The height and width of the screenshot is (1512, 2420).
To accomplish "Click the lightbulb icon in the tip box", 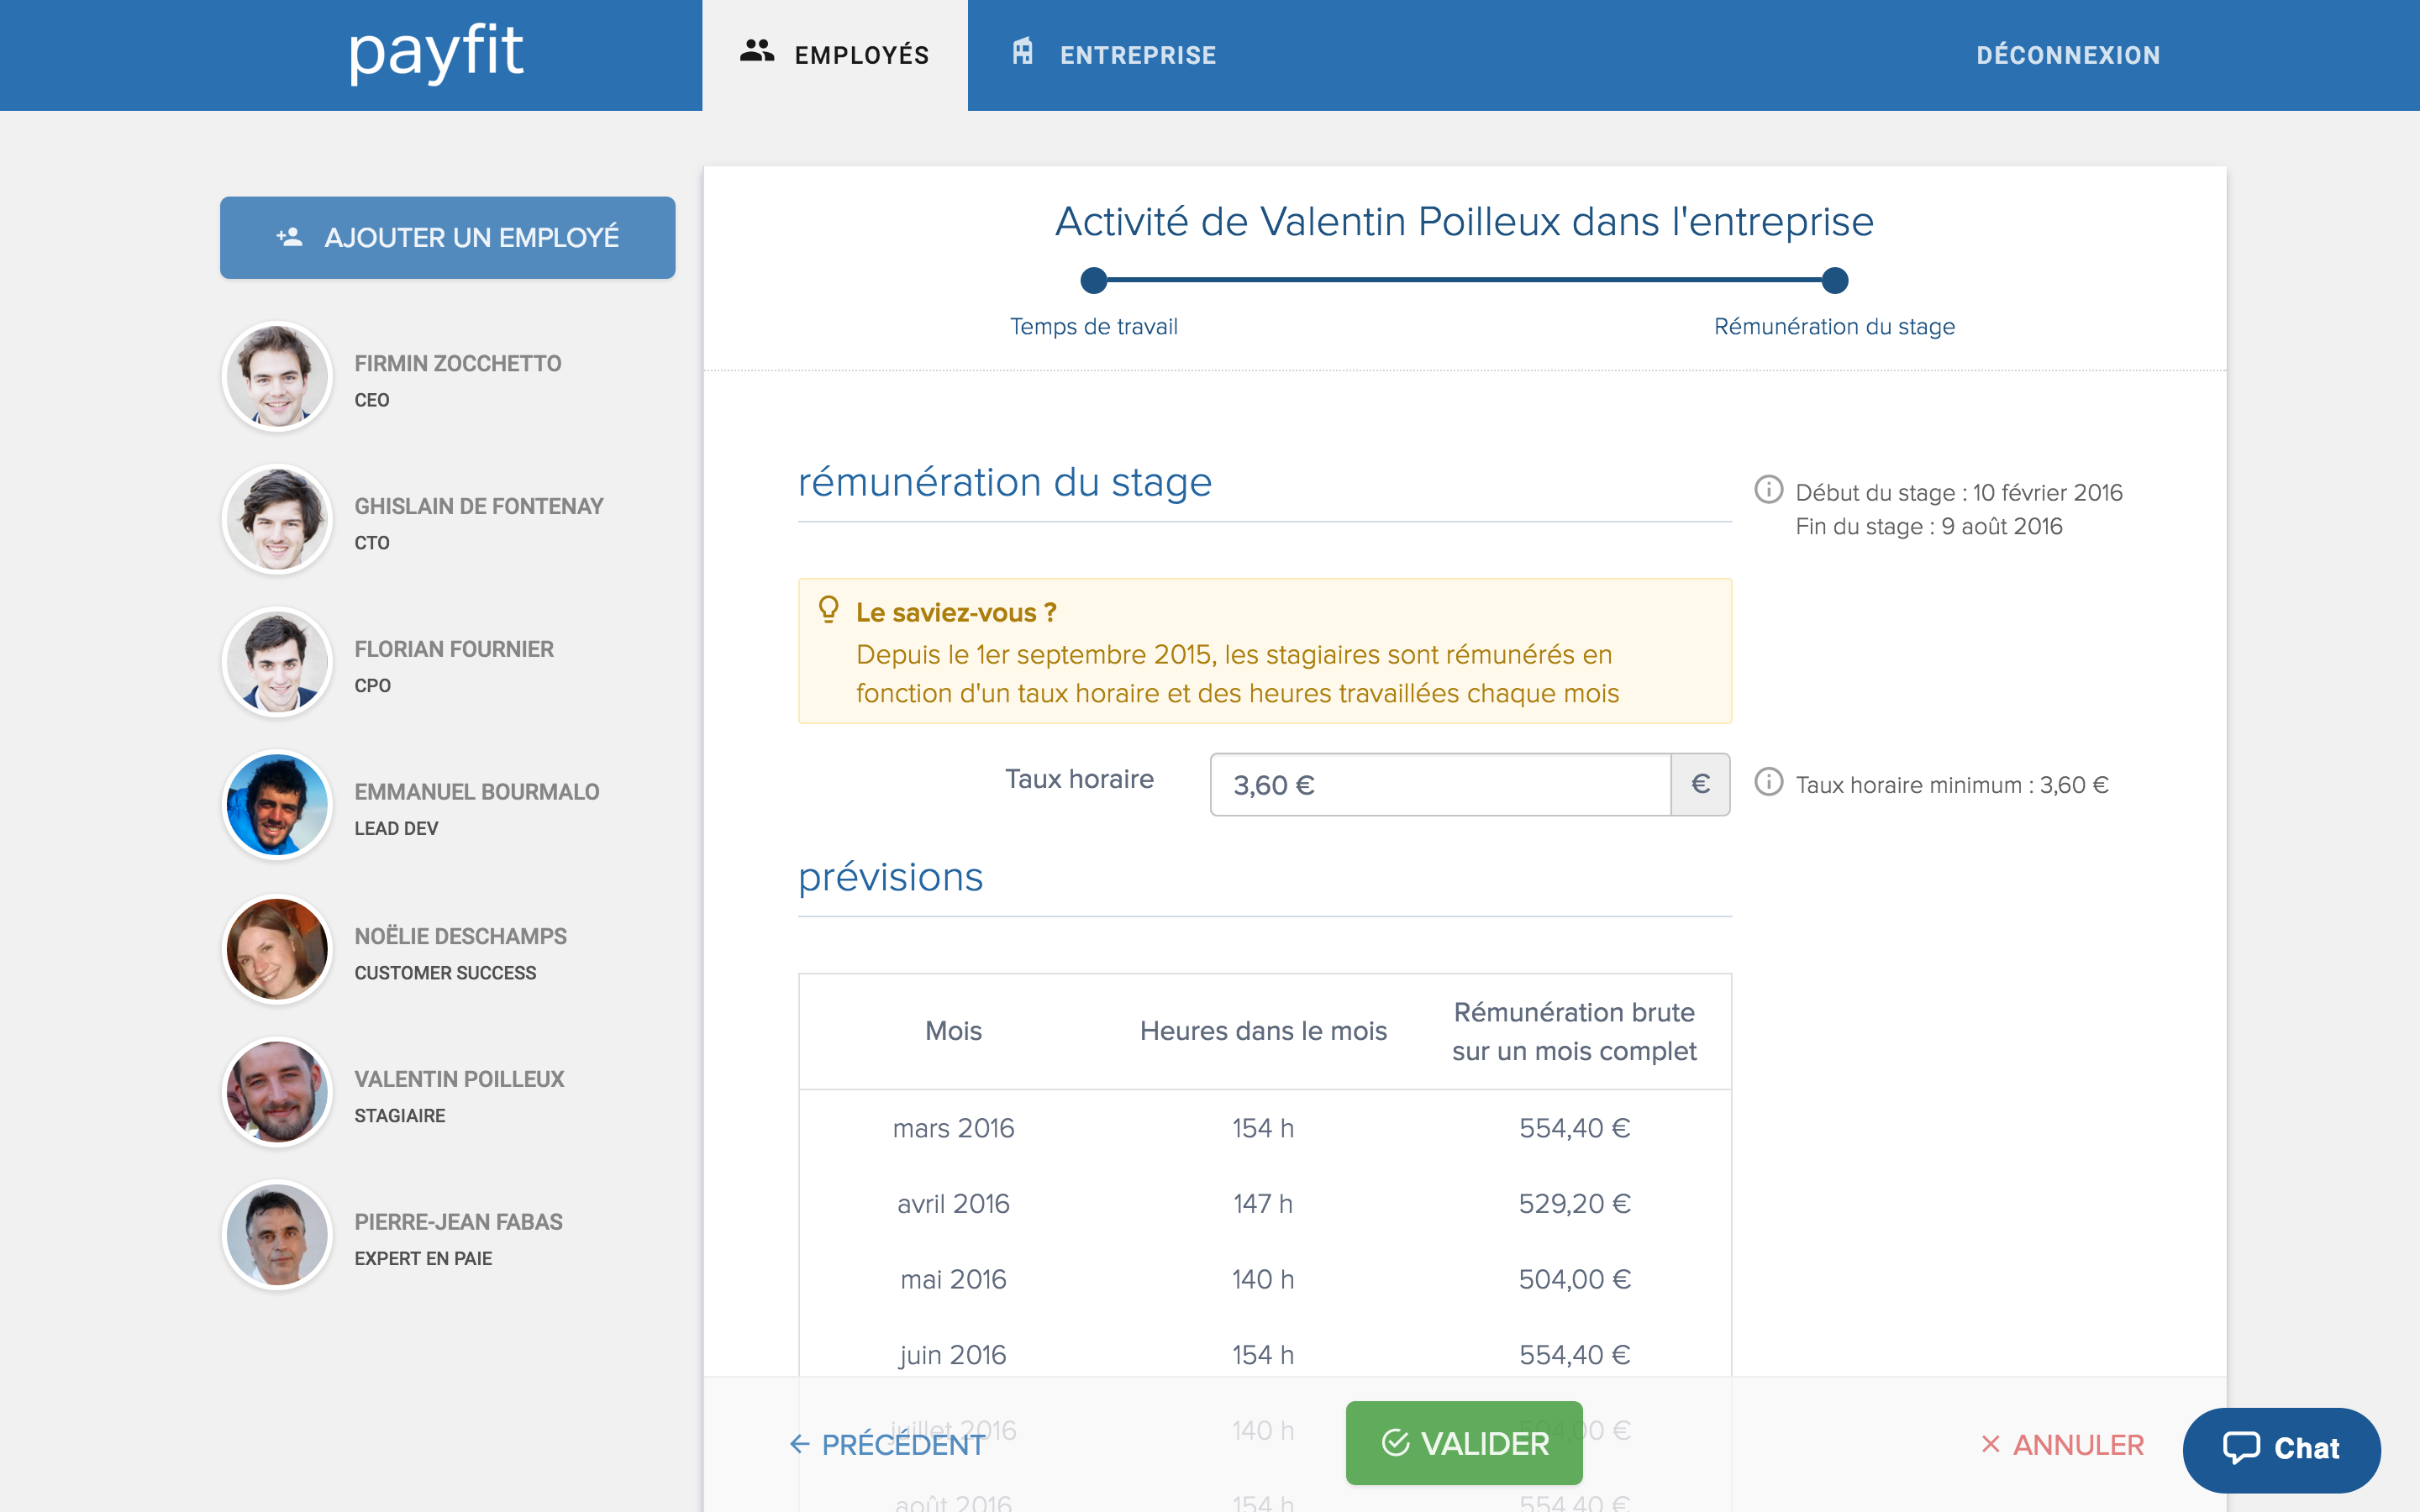I will tap(828, 610).
